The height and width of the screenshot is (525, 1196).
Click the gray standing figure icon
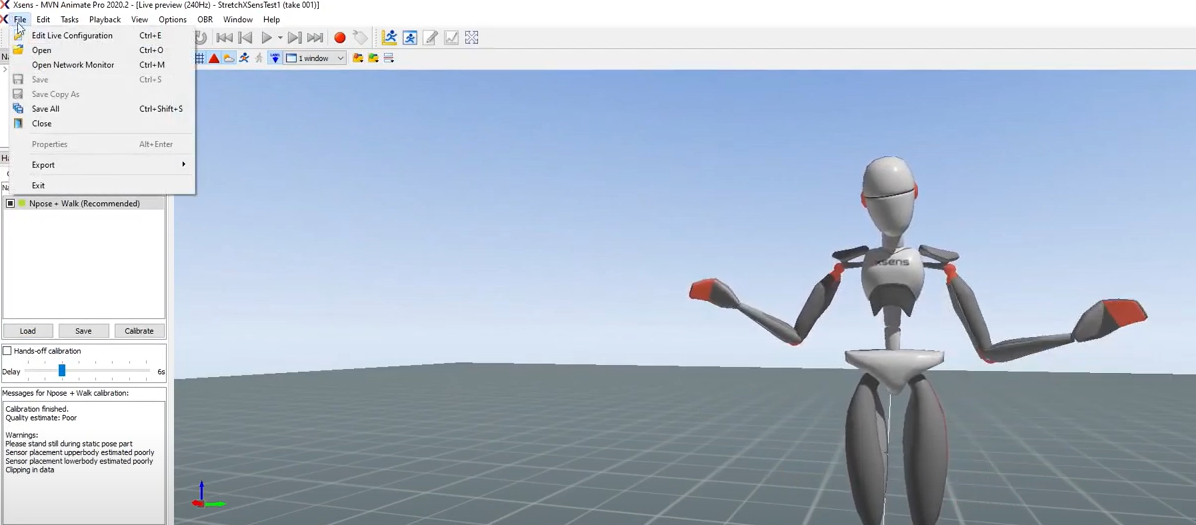259,58
